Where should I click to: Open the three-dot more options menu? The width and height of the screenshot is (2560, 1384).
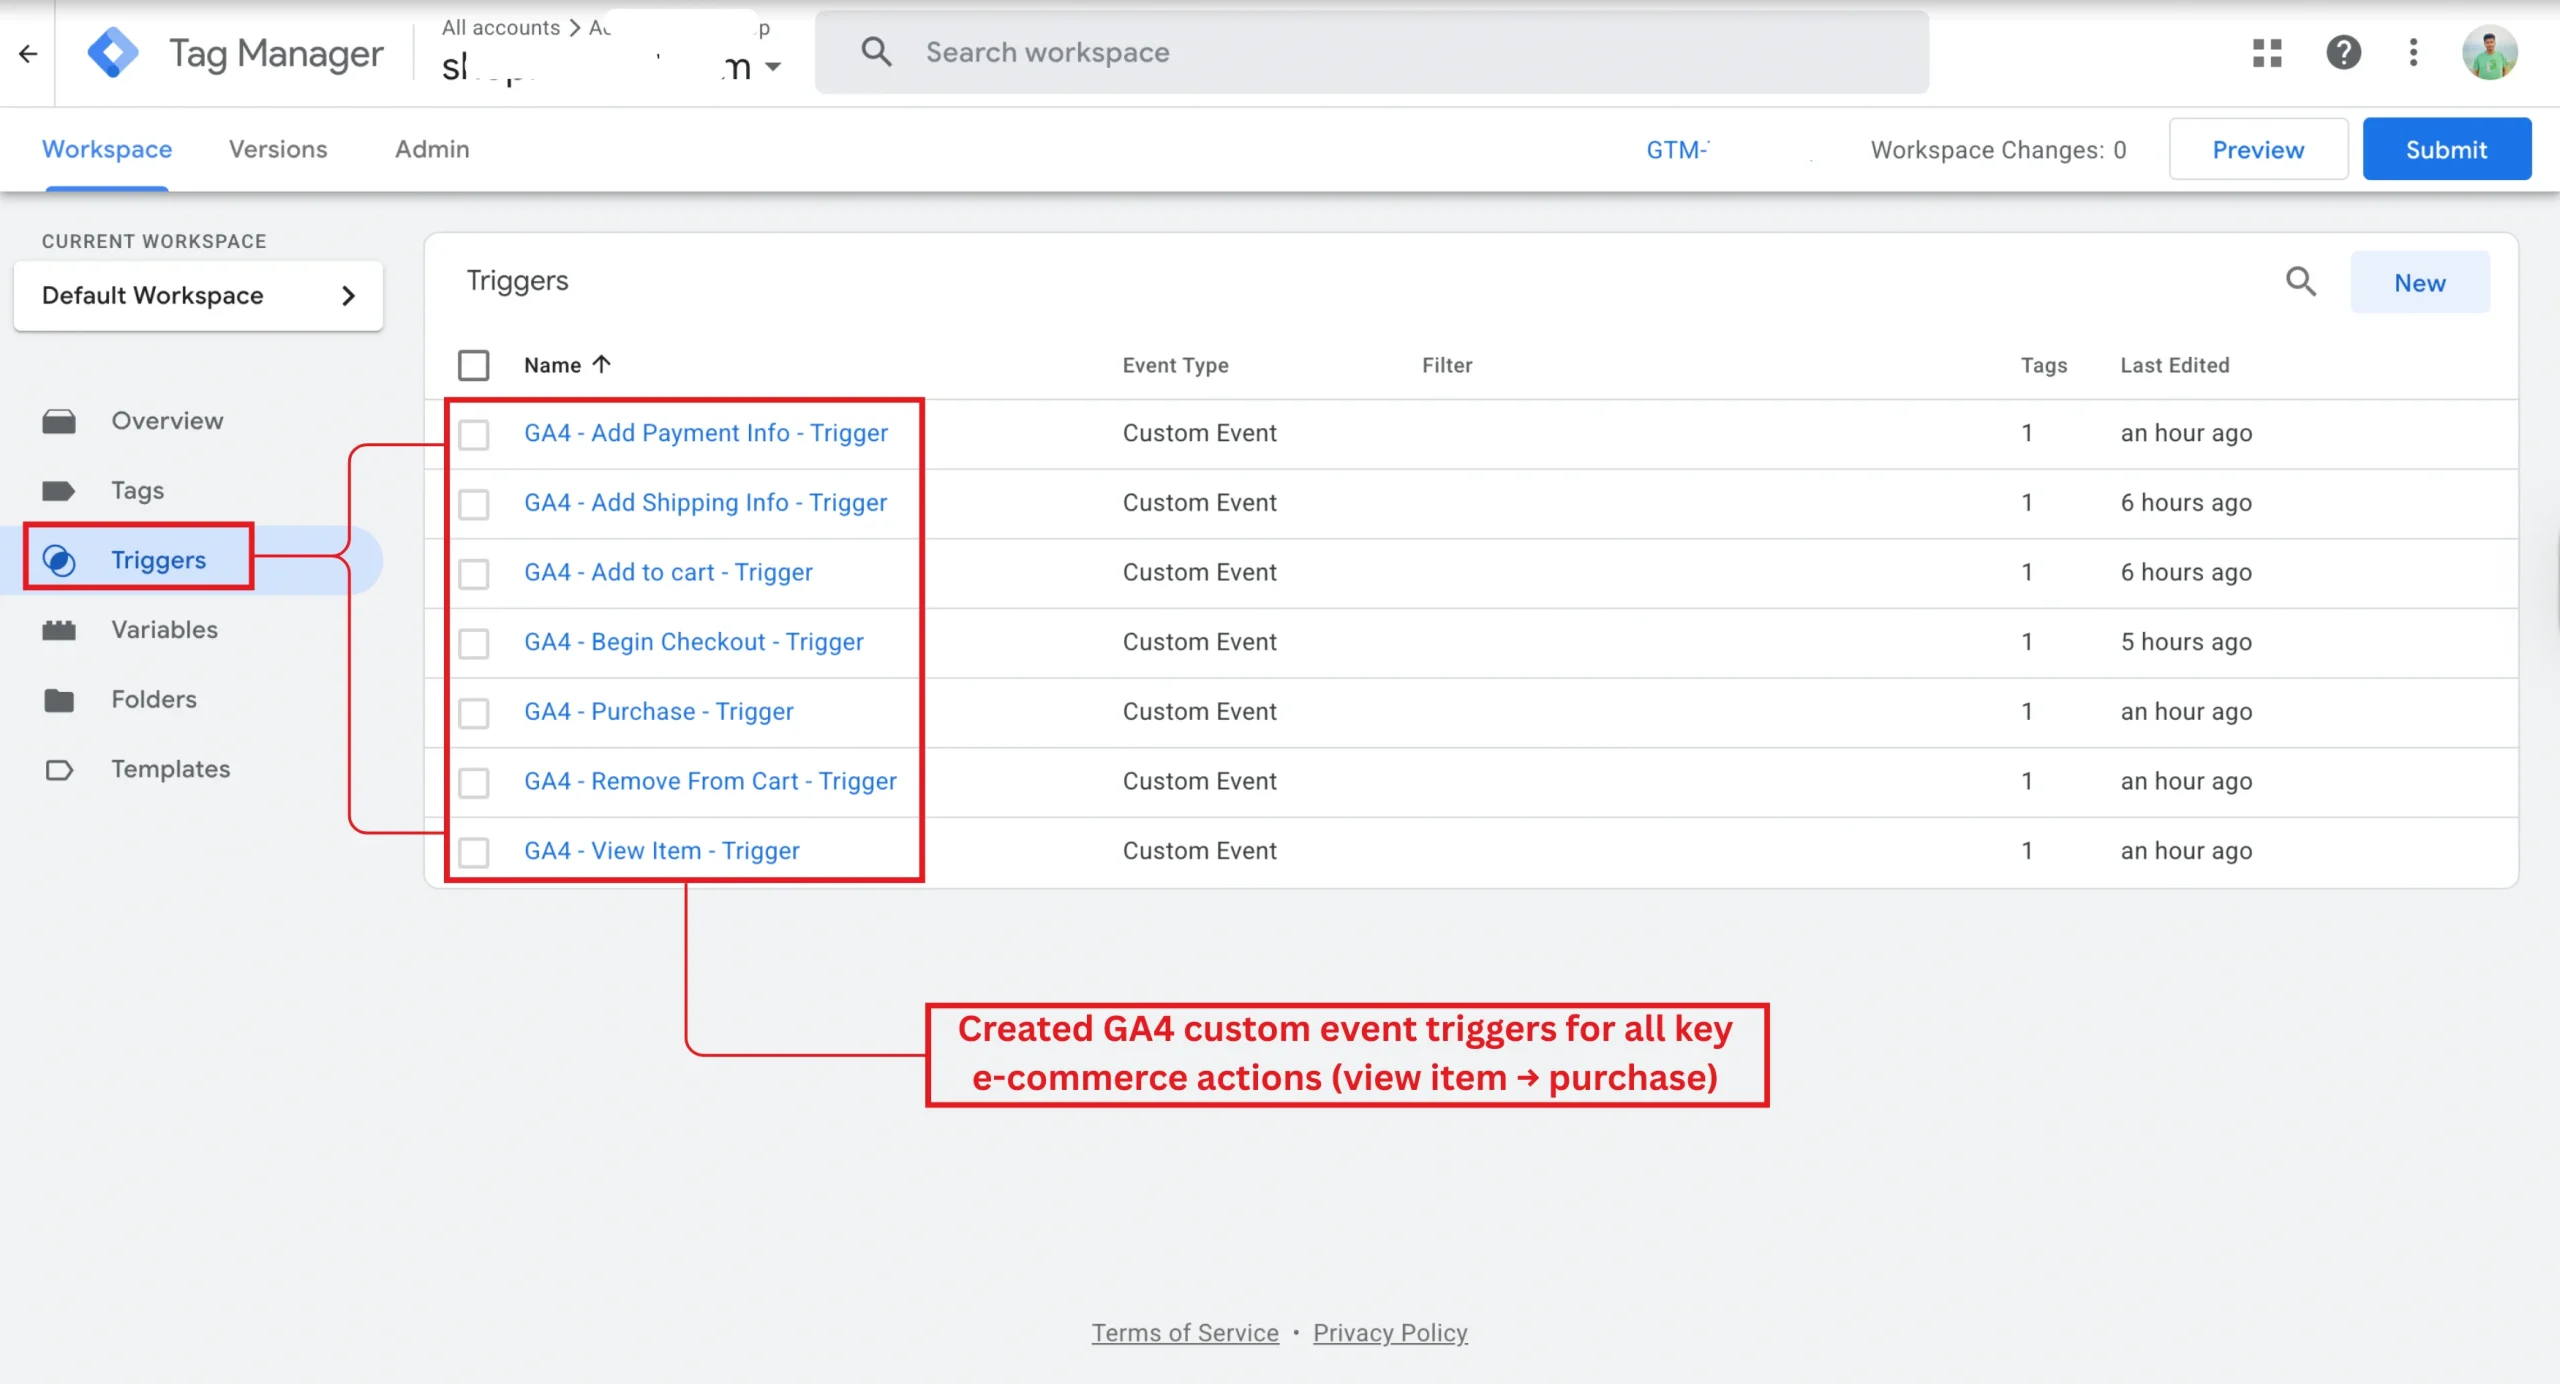(x=2413, y=52)
